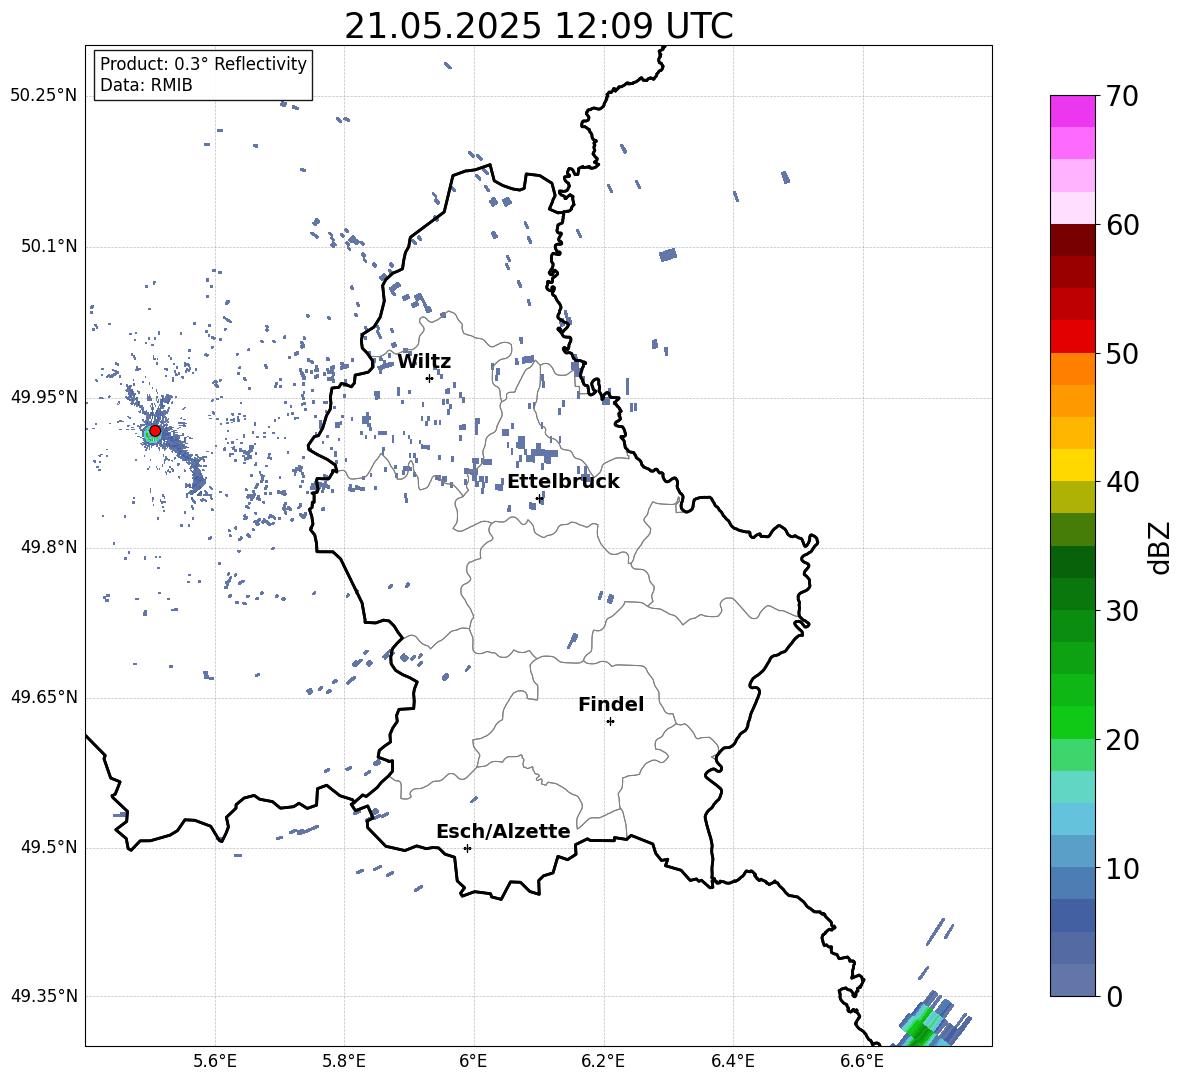Click the 5.6°E longitude label
The image size is (1184, 1081).
point(215,1061)
